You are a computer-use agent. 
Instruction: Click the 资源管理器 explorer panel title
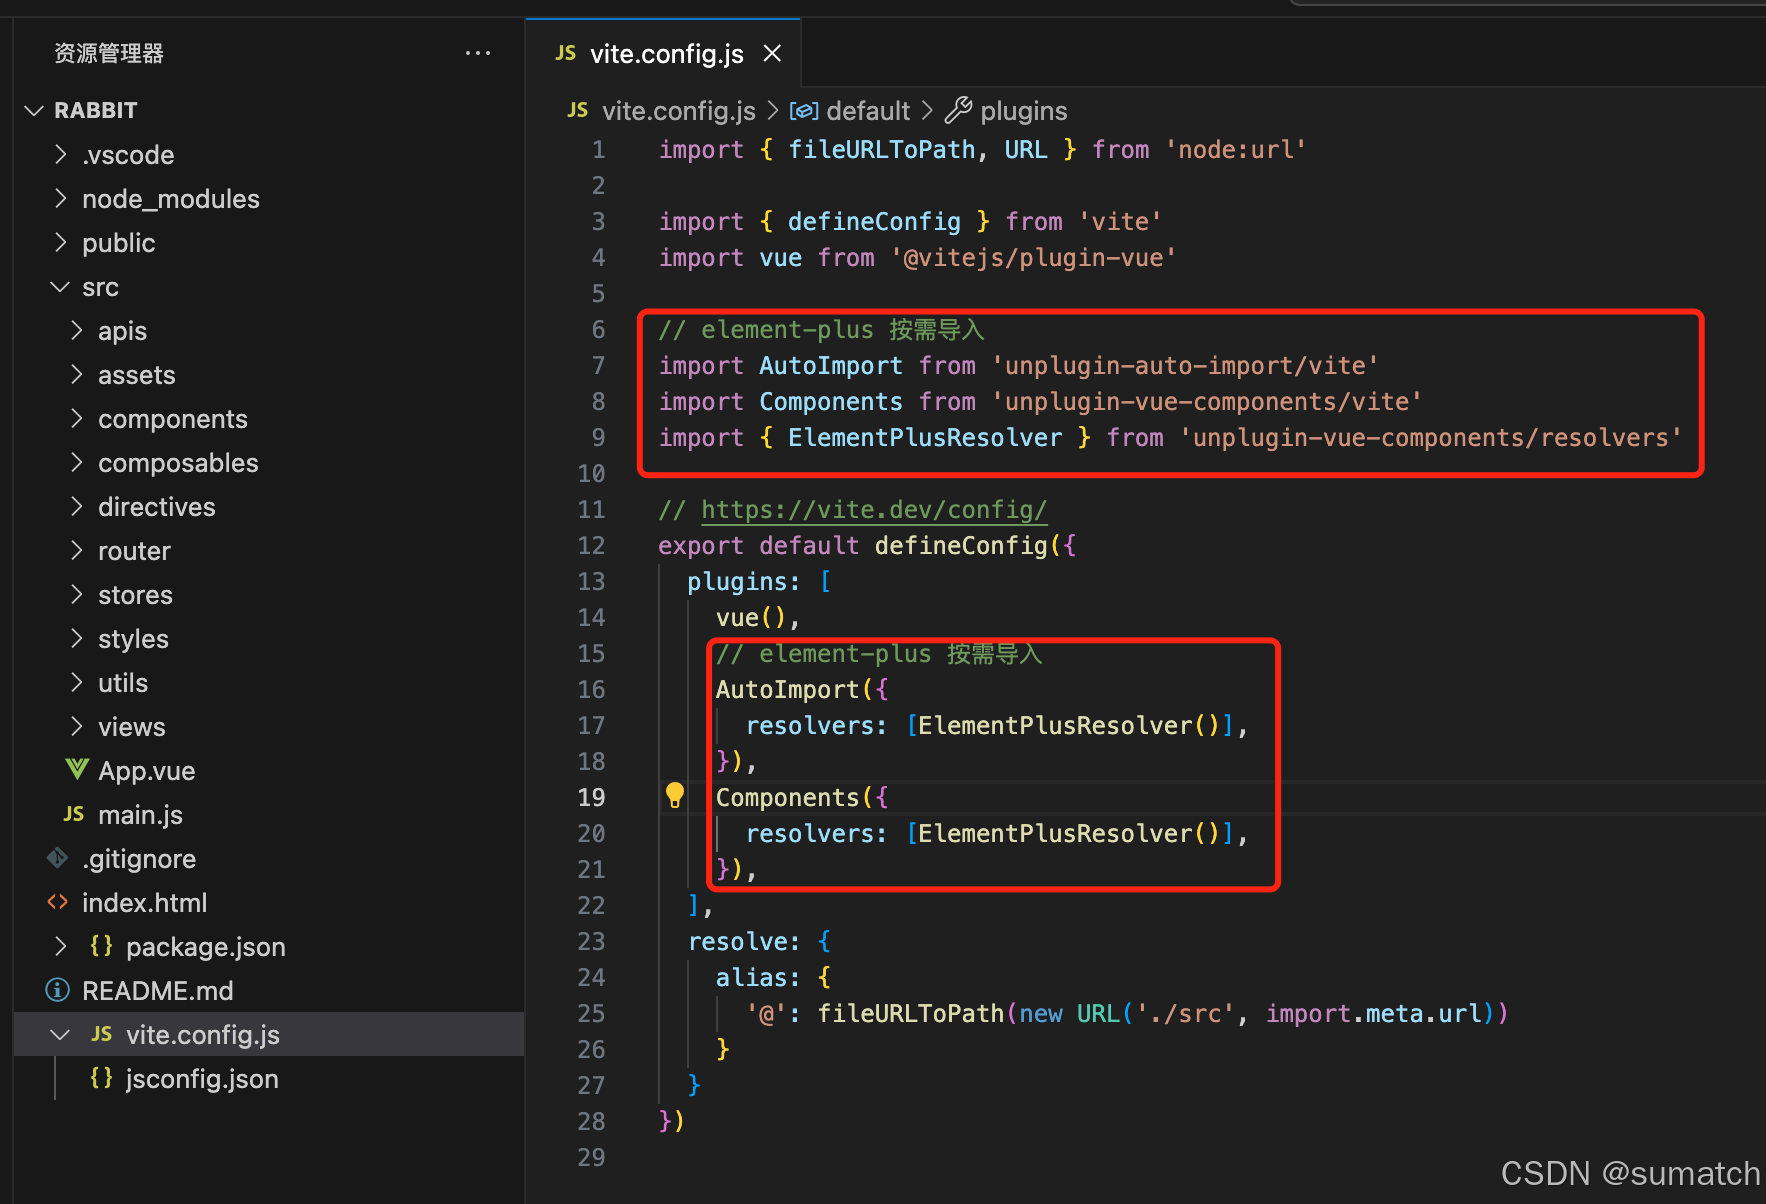tap(108, 53)
